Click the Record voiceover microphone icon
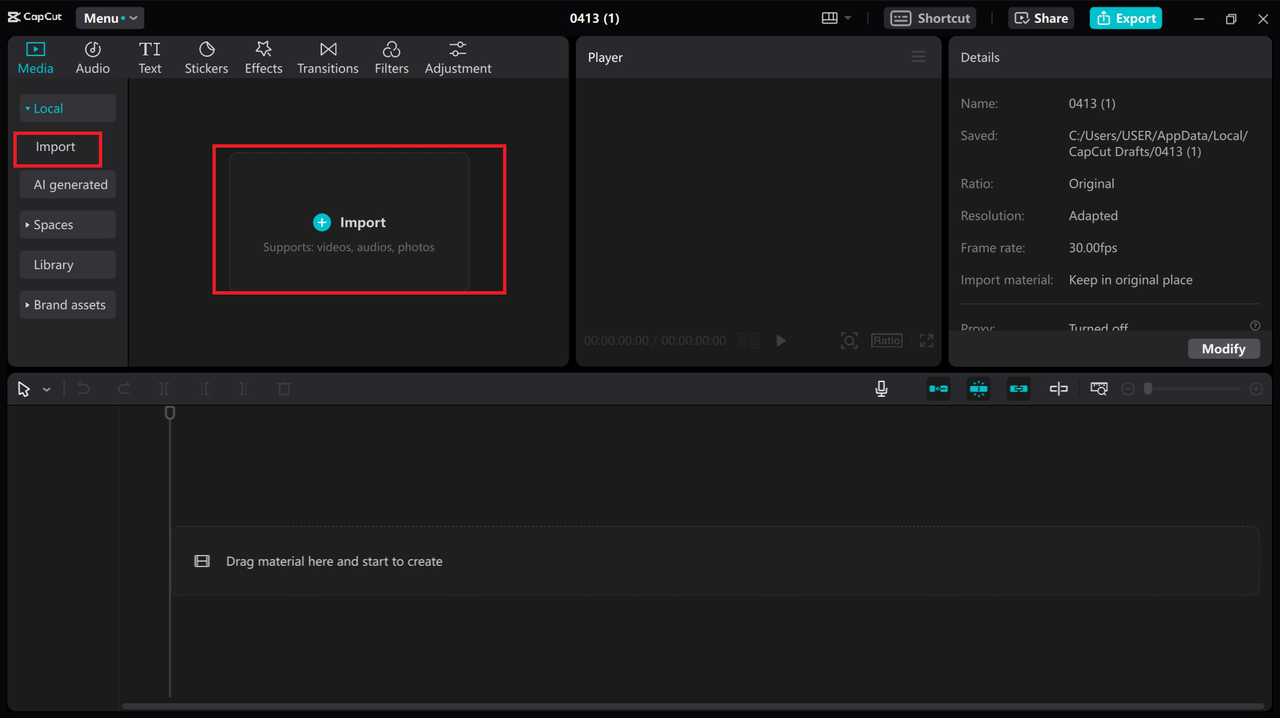This screenshot has height=718, width=1280. 881,389
